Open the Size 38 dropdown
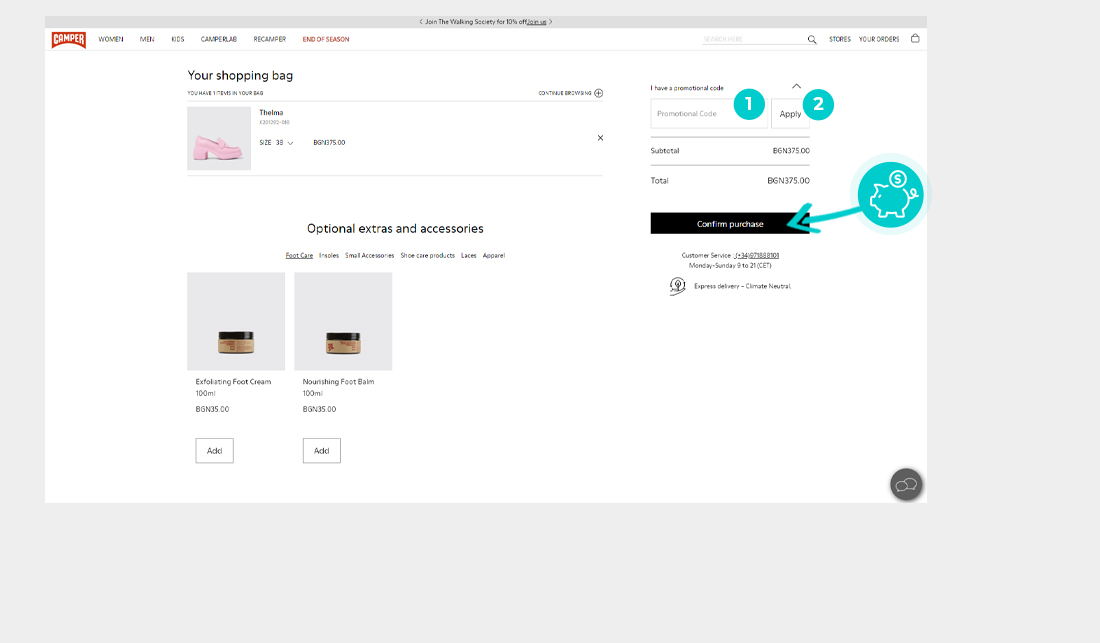 click(276, 142)
